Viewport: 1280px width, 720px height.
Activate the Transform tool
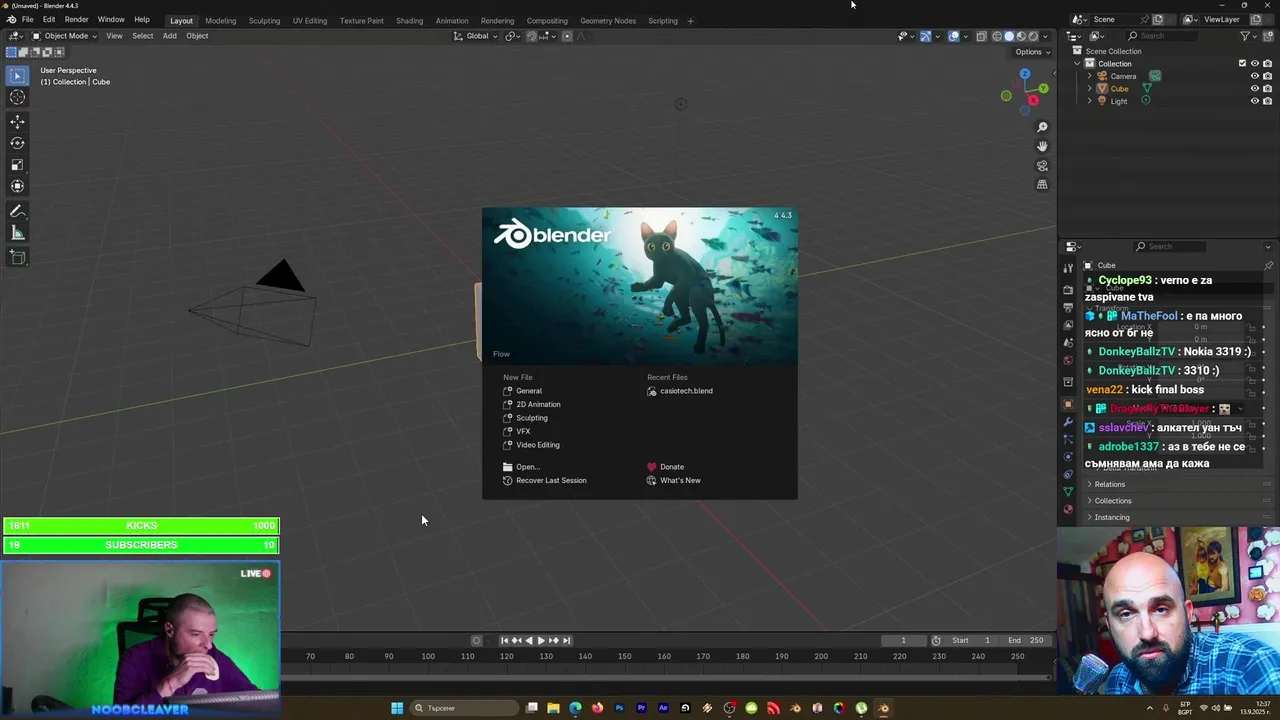coord(17,186)
